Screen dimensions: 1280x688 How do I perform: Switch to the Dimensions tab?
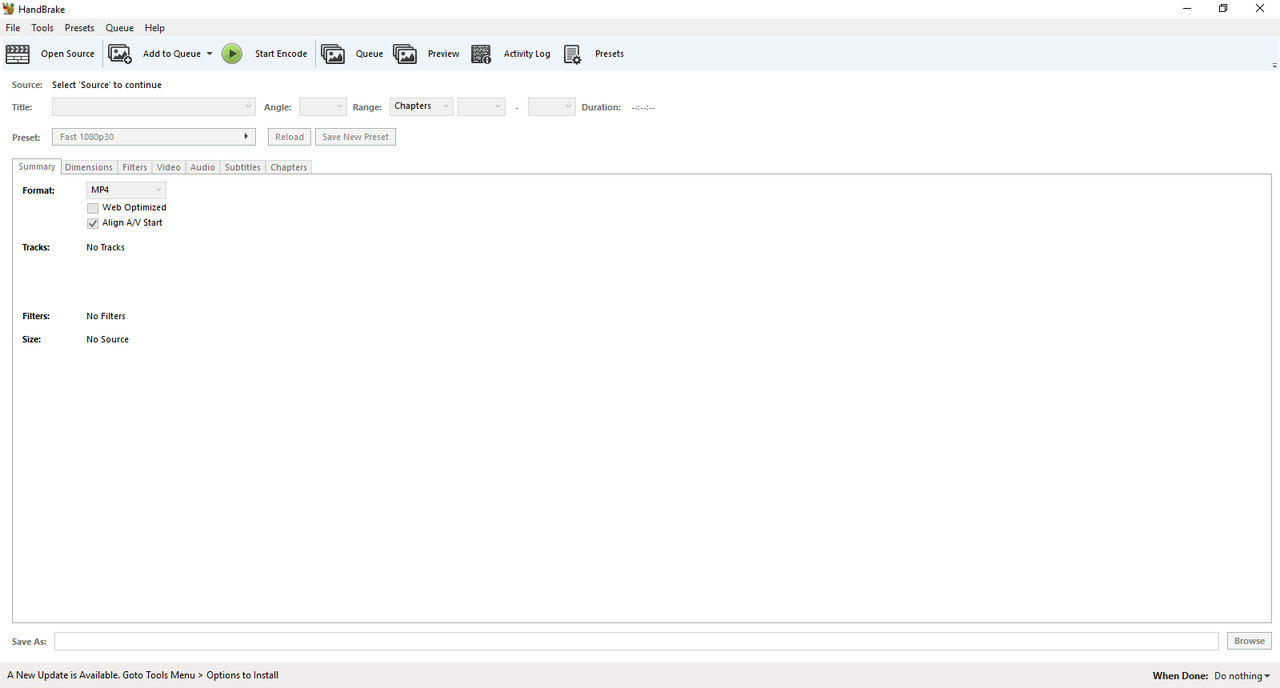click(x=89, y=167)
